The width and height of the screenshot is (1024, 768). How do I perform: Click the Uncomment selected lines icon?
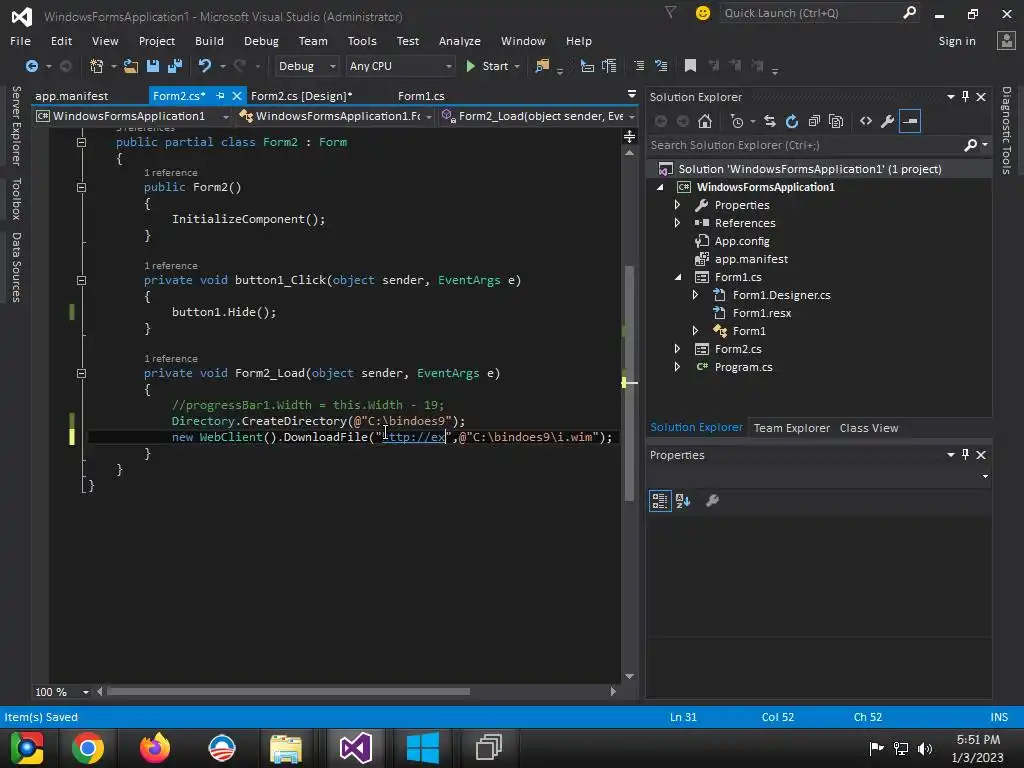(x=661, y=66)
